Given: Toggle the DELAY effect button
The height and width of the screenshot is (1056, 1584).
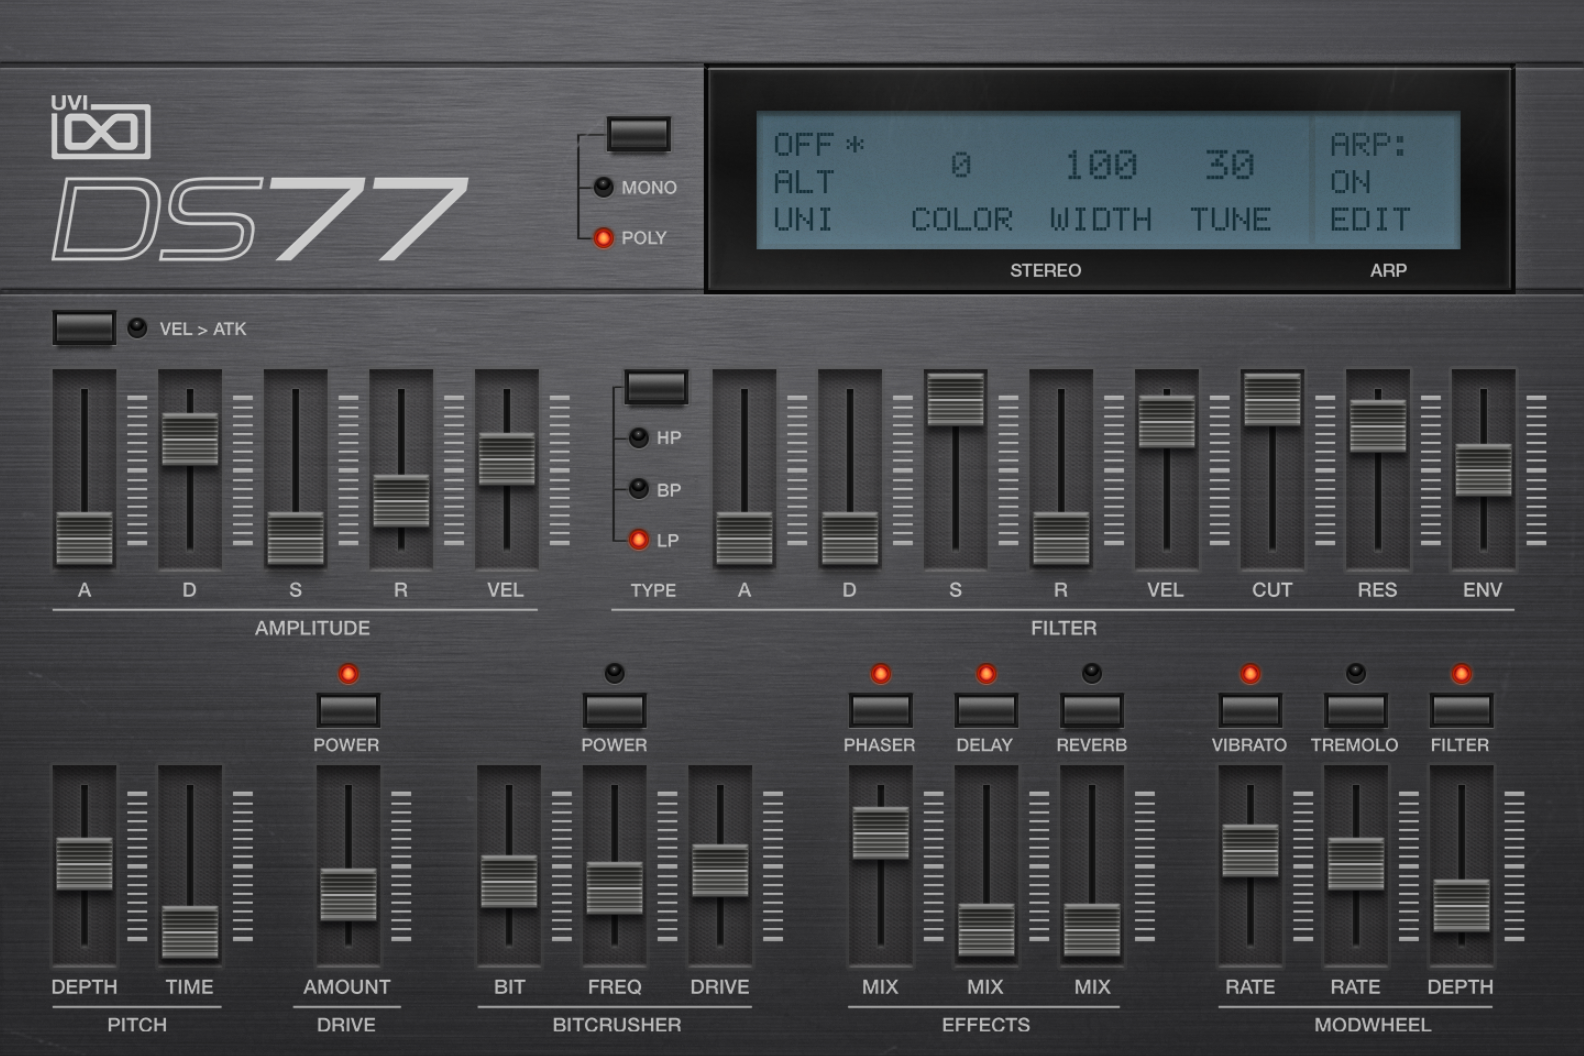Looking at the screenshot, I should coord(986,711).
